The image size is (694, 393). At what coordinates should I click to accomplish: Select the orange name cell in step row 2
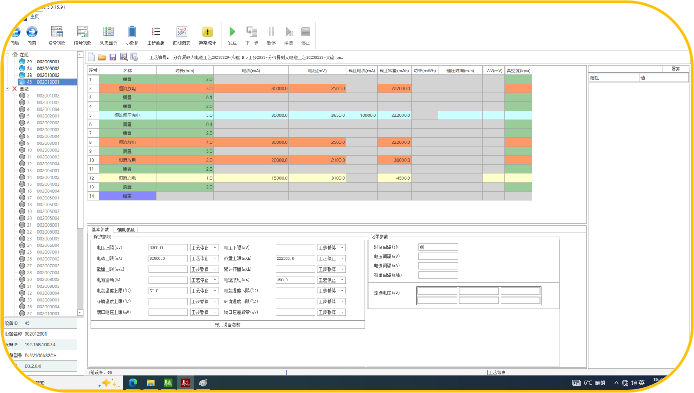127,89
